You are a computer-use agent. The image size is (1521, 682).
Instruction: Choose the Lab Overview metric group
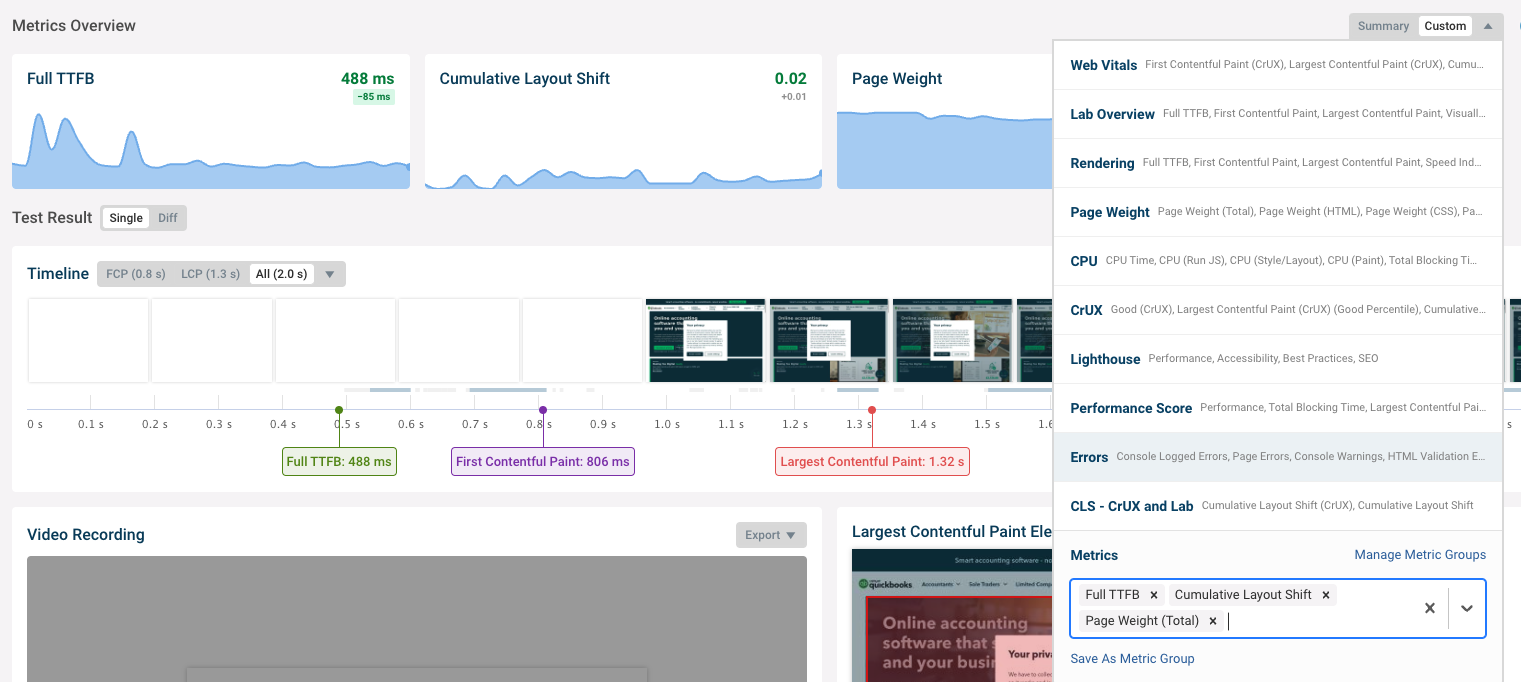pyautogui.click(x=1278, y=114)
